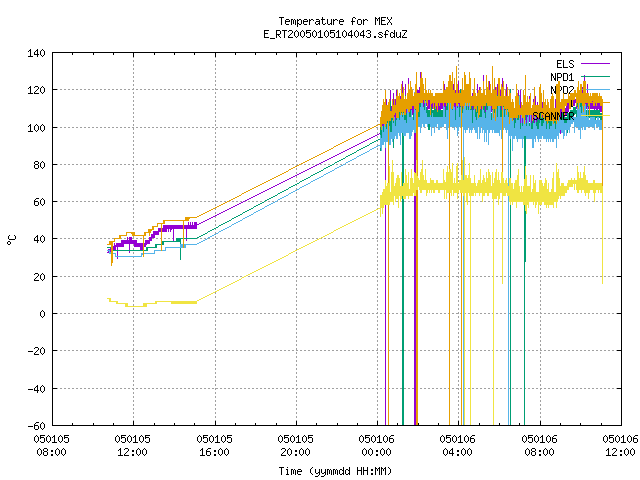Screen dimensions: 640x480
Task: Click the y-axis tick label '-60'
Action: click(x=36, y=426)
